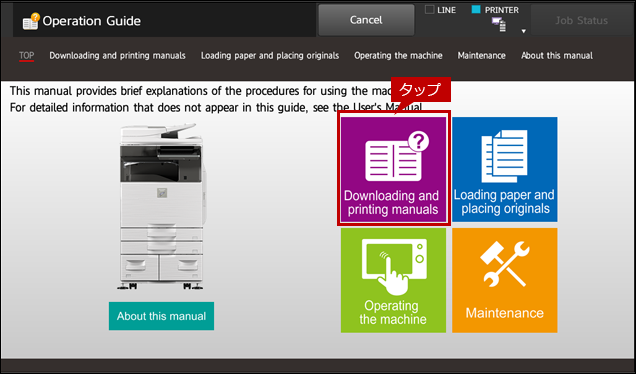
Task: Switch to About this manual tab
Action: 557,56
